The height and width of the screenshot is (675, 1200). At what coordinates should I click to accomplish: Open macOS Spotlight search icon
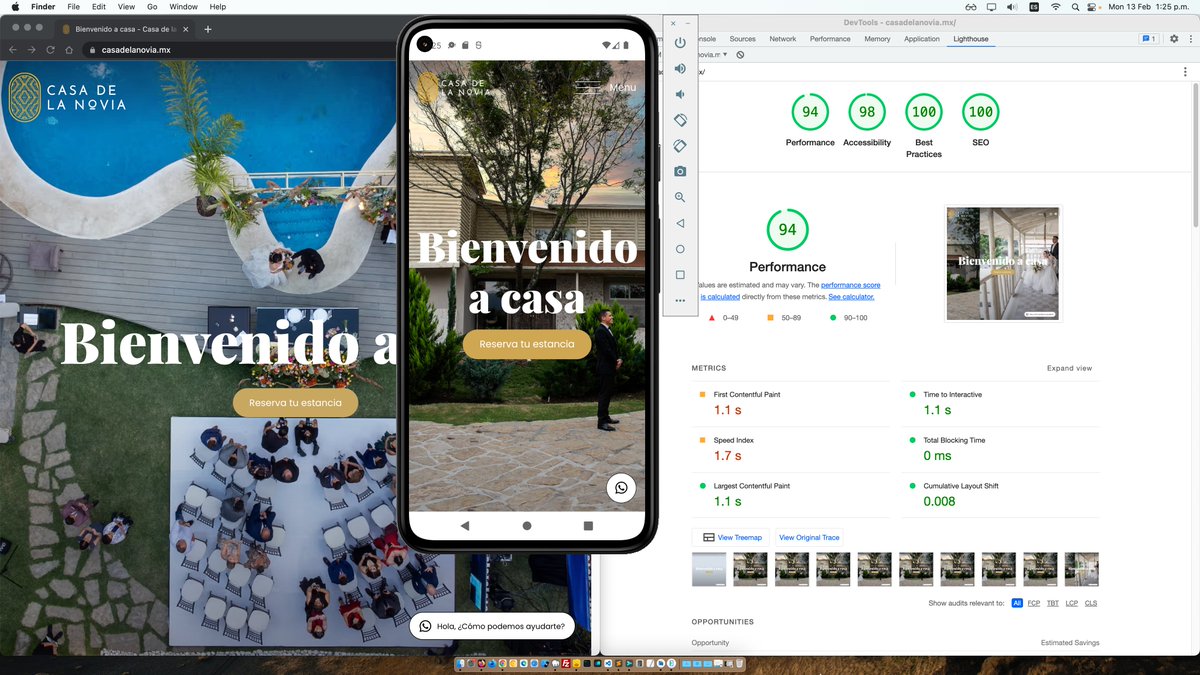[x=1075, y=7]
